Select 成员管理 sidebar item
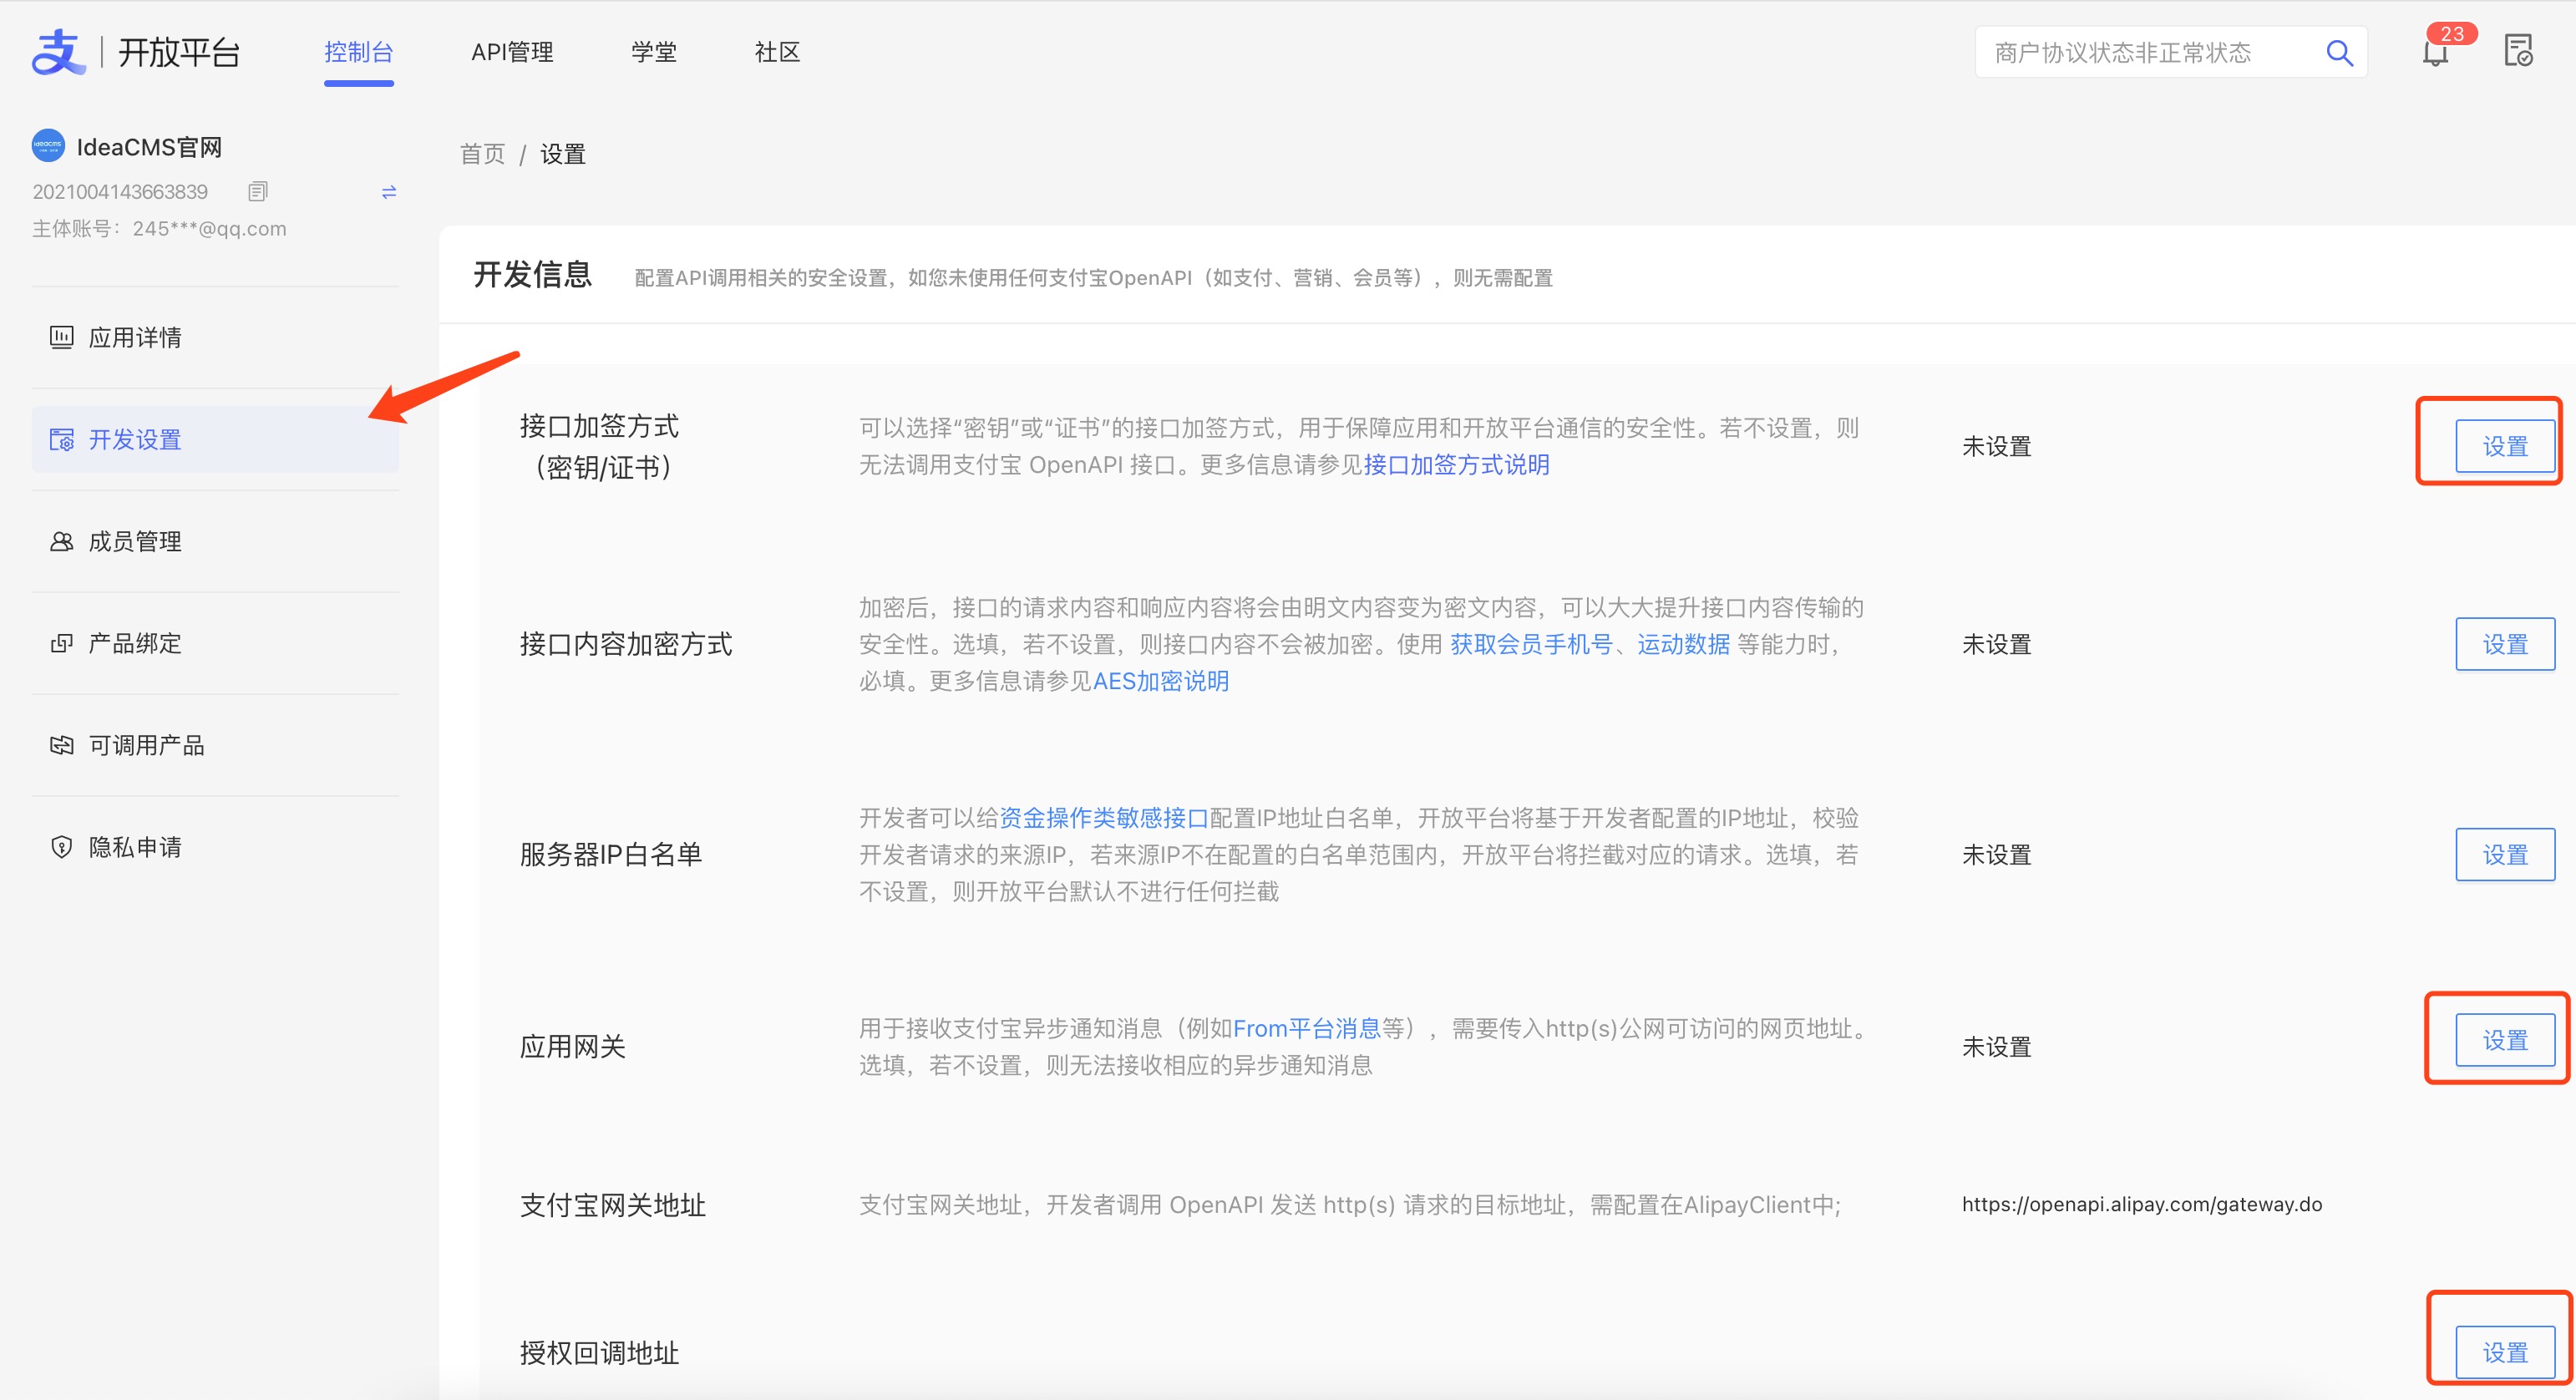The image size is (2576, 1400). (135, 541)
